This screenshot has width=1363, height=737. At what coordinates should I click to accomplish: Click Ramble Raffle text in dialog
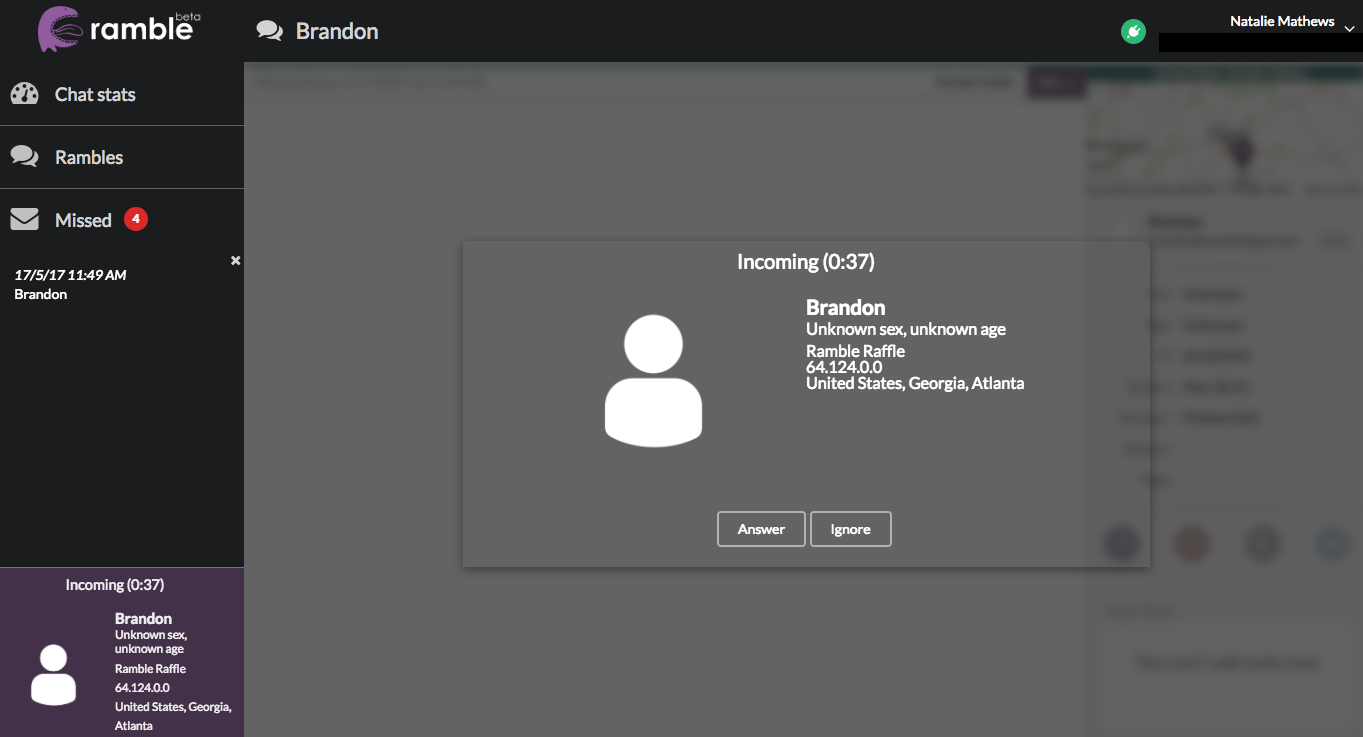pos(855,351)
